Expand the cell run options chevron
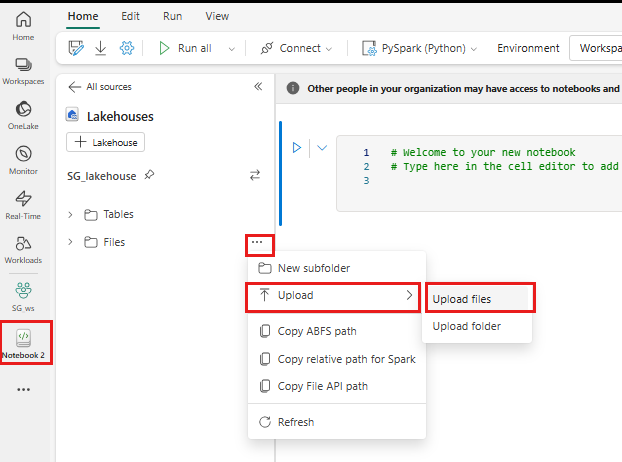This screenshot has width=622, height=462. coord(322,148)
